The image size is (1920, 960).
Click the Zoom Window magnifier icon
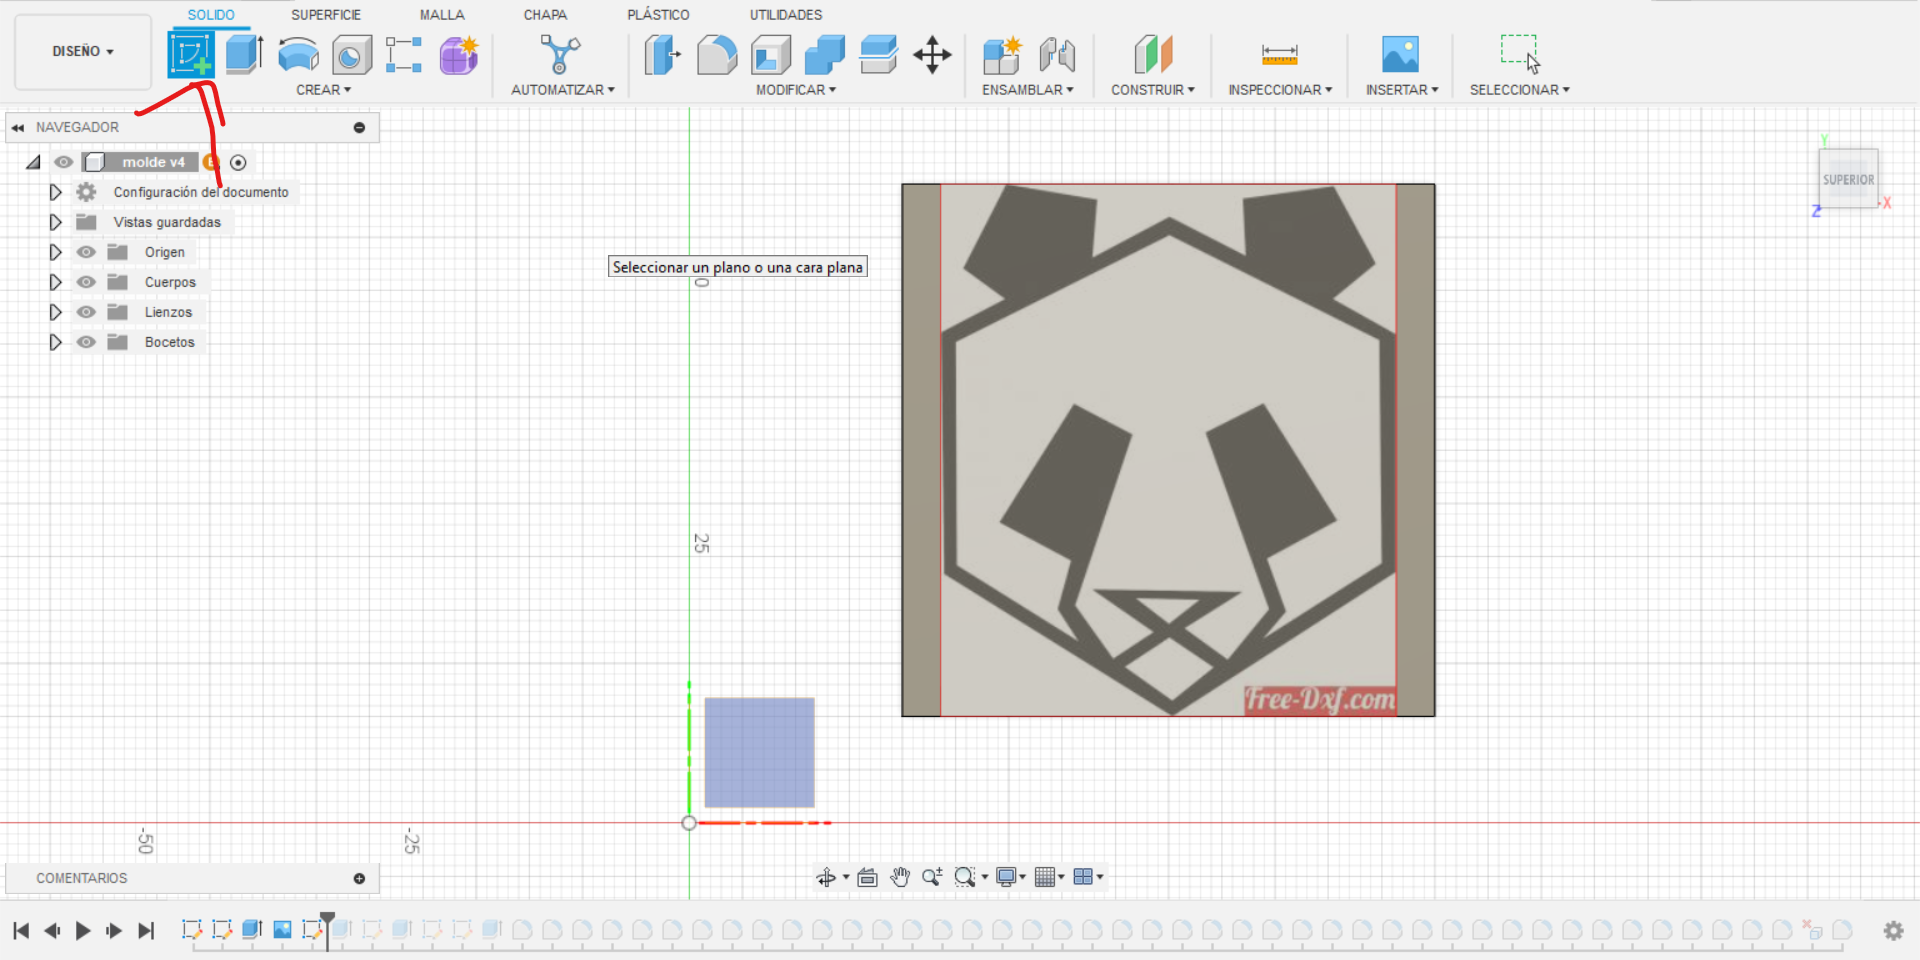[965, 877]
